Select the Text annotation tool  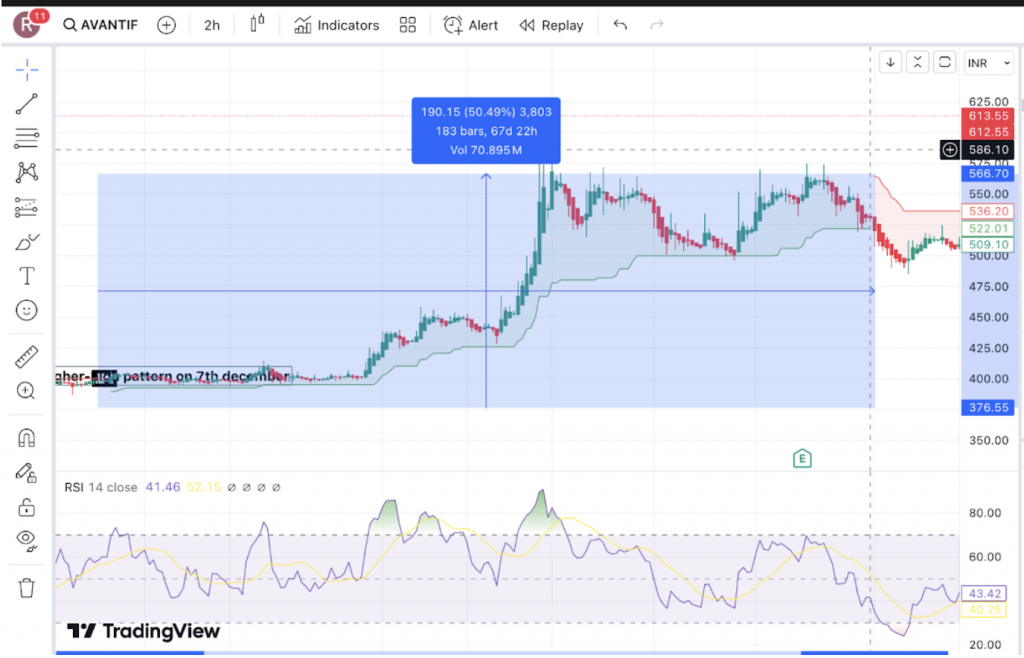coord(26,275)
